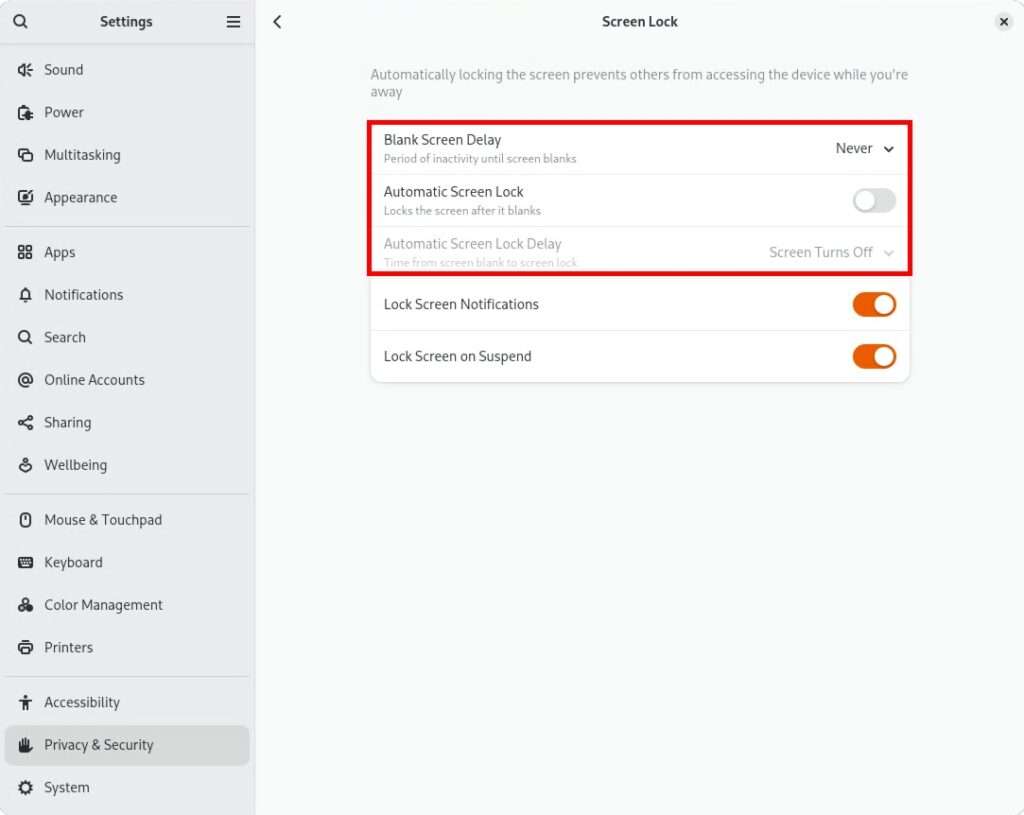The height and width of the screenshot is (815, 1024).
Task: Click the Wellbeing icon in the sidebar
Action: 26,465
